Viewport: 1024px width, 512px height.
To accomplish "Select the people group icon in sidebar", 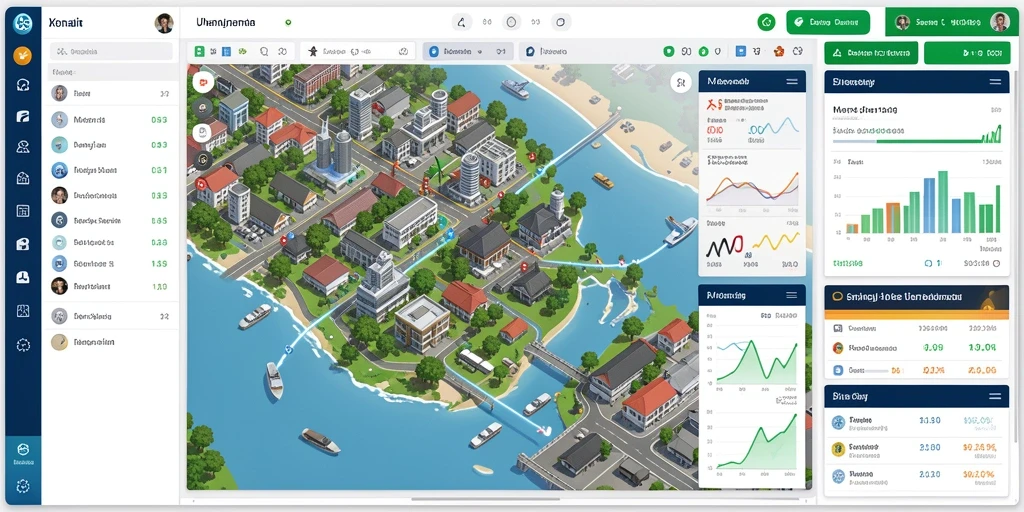I will click(x=23, y=146).
